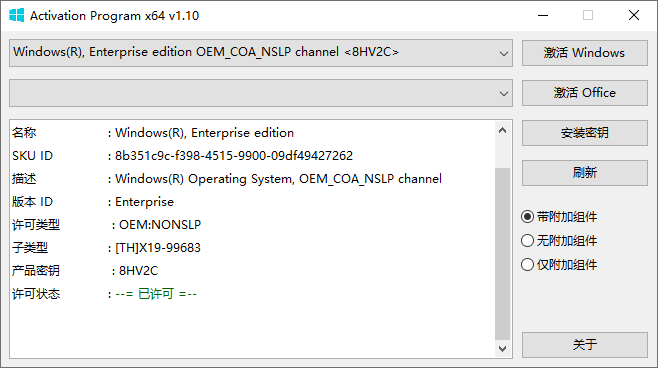The image size is (658, 368).
Task: Click the scrollbar down arrow in info panel
Action: (x=502, y=349)
